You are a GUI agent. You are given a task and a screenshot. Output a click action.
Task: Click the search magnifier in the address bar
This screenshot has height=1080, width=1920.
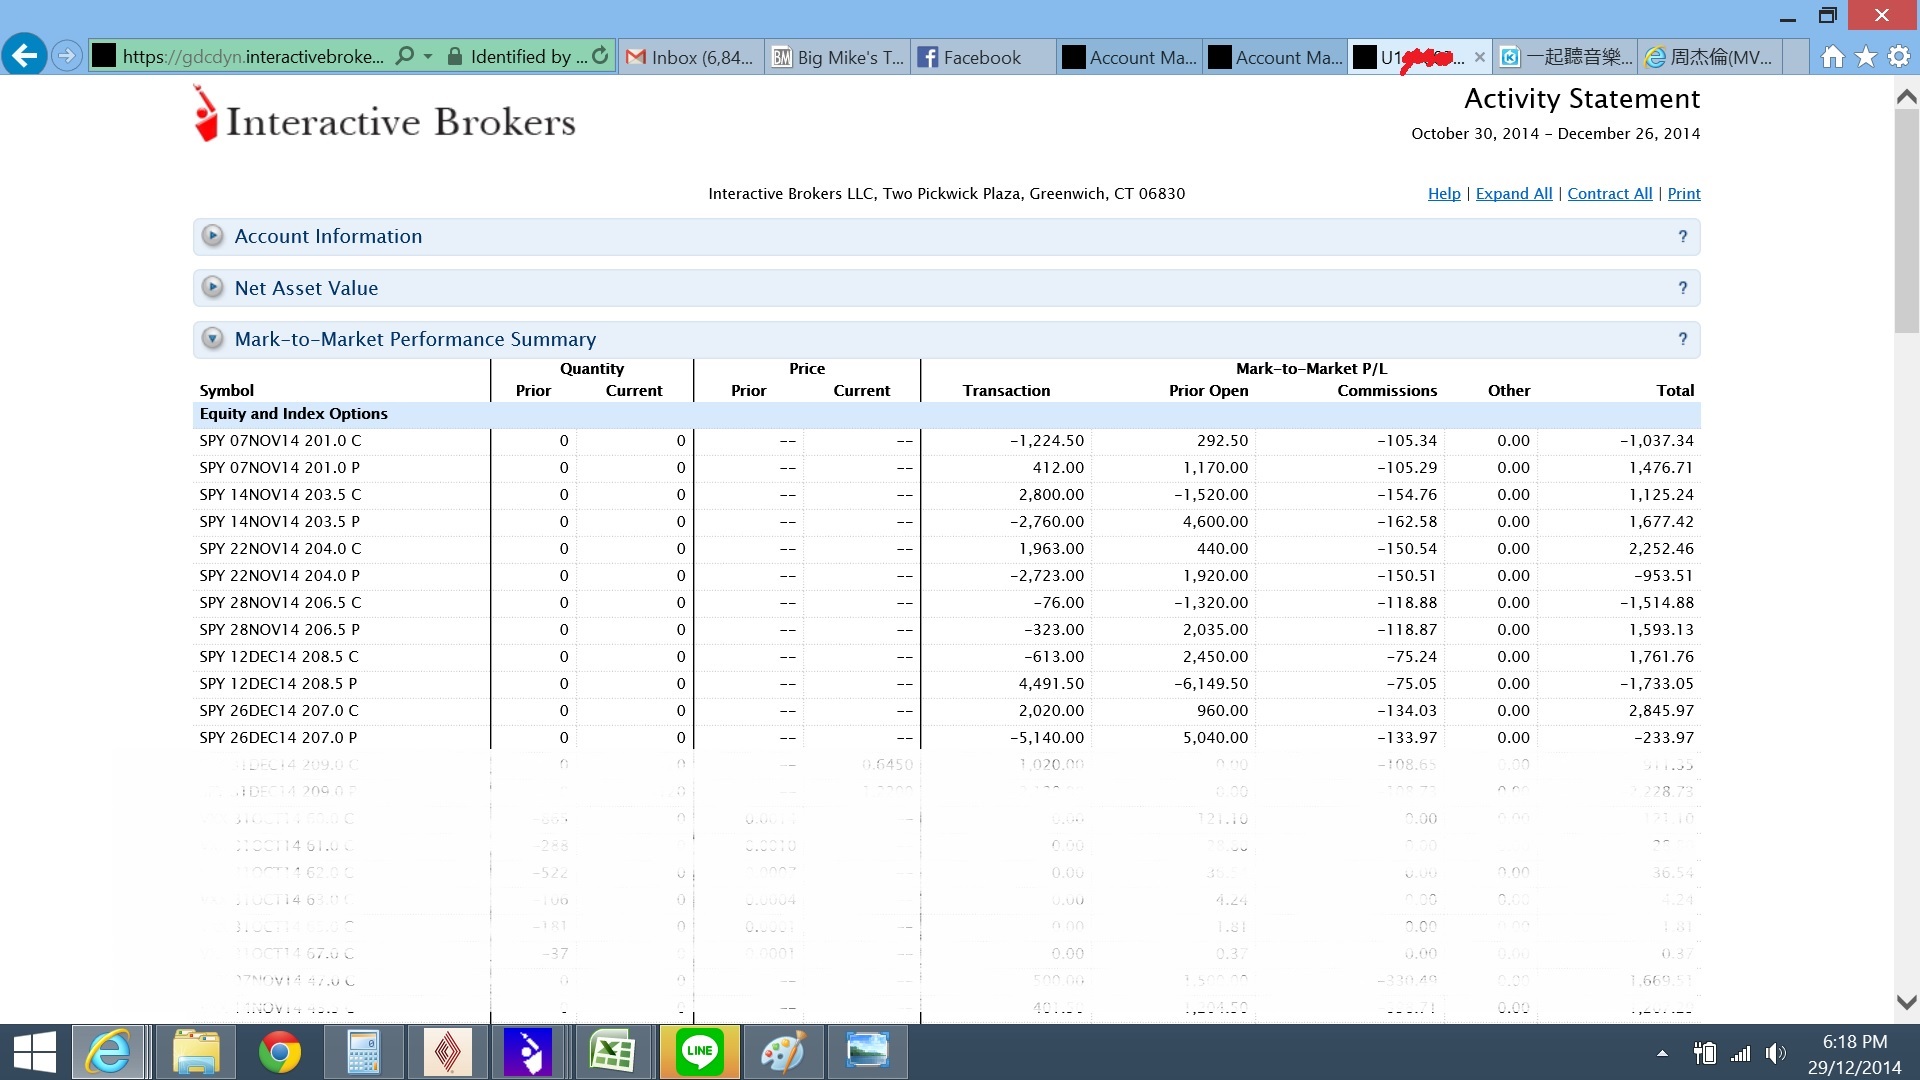click(x=405, y=56)
